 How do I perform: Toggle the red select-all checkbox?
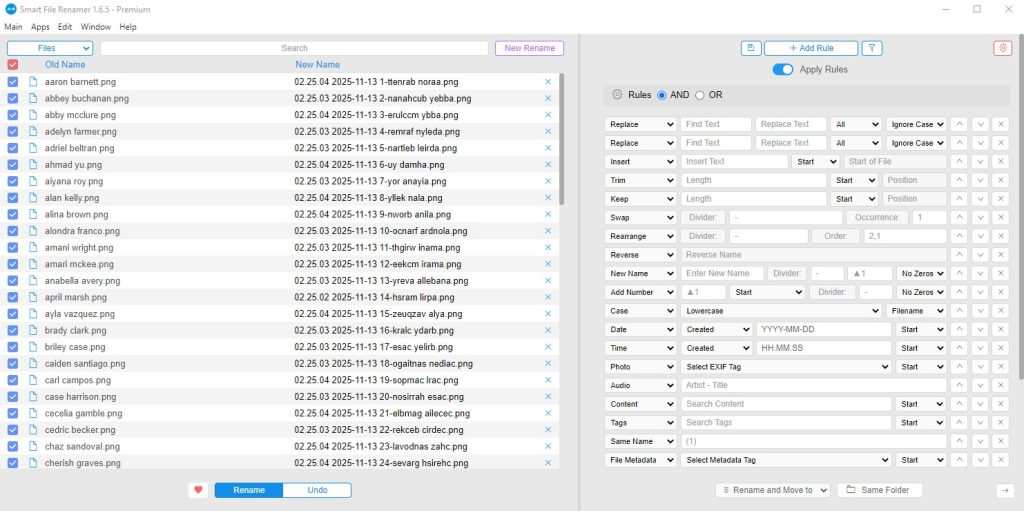tap(13, 65)
